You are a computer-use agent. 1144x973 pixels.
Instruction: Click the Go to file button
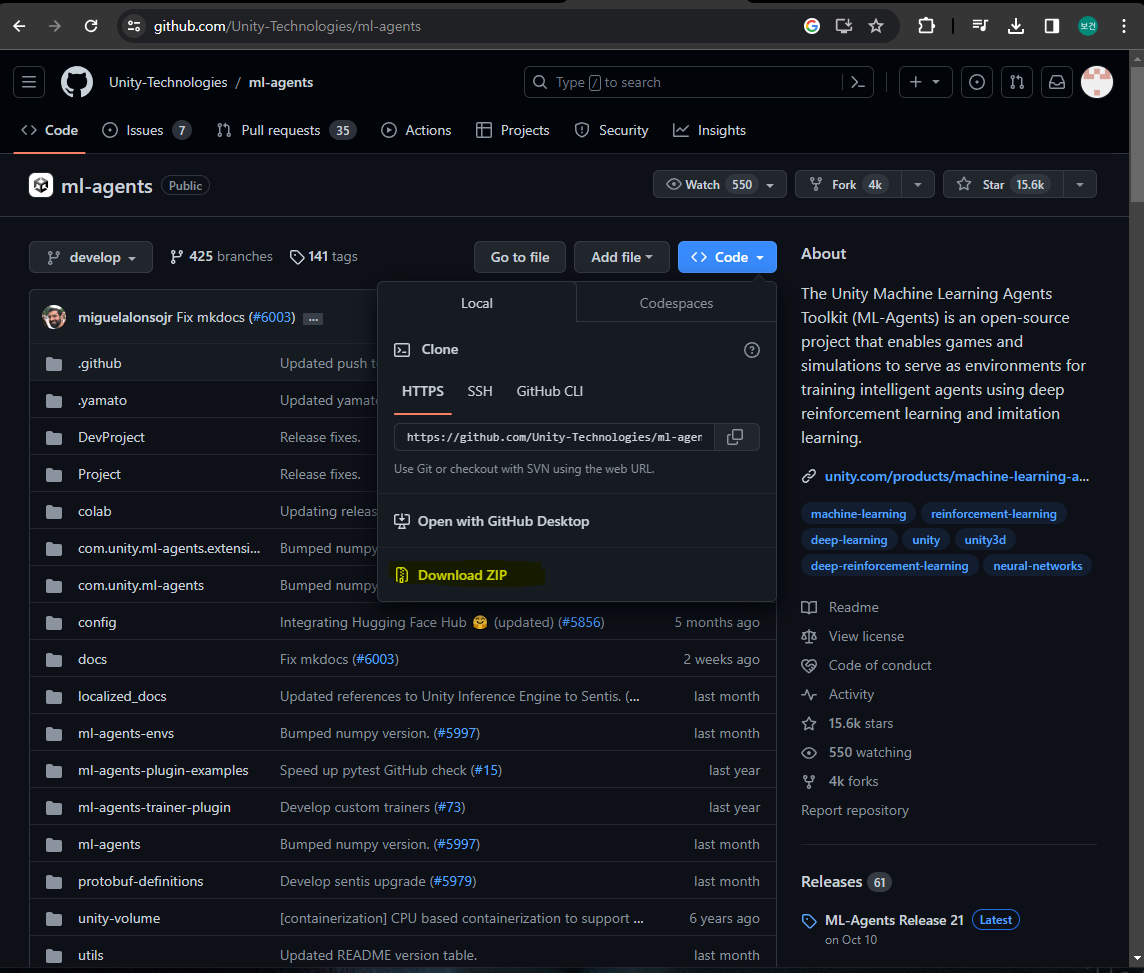pyautogui.click(x=519, y=257)
